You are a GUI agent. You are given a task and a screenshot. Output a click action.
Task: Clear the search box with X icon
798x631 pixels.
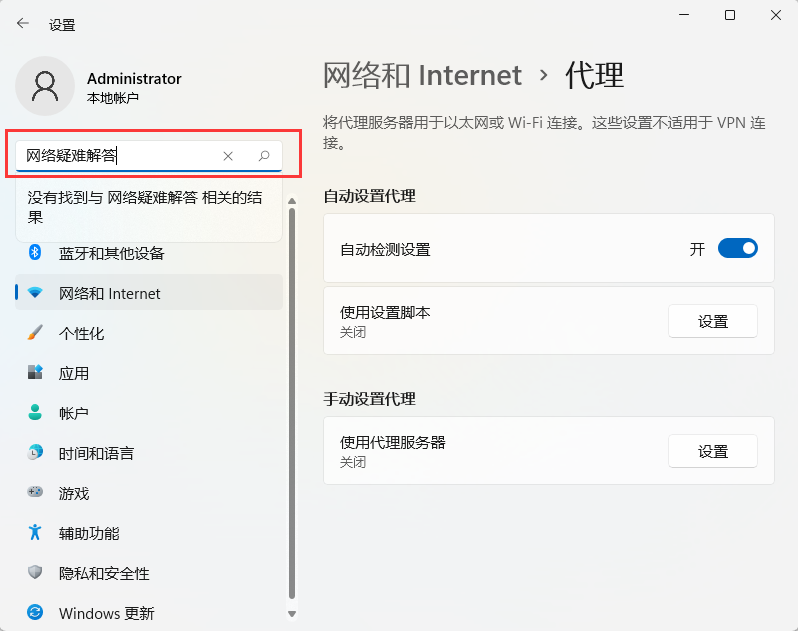(228, 156)
